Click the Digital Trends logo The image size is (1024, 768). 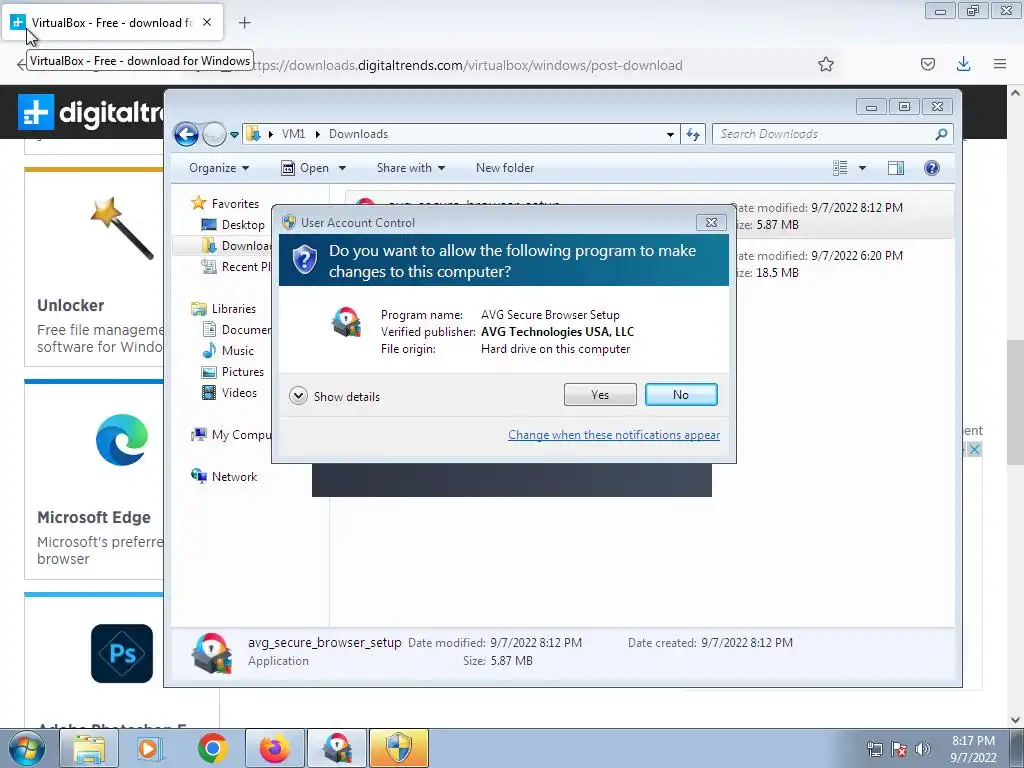[x=91, y=112]
